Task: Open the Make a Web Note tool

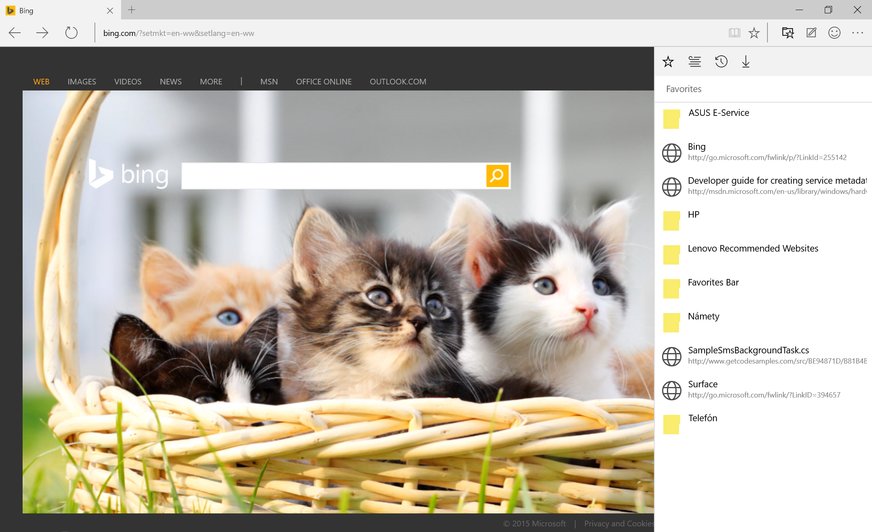Action: point(811,33)
